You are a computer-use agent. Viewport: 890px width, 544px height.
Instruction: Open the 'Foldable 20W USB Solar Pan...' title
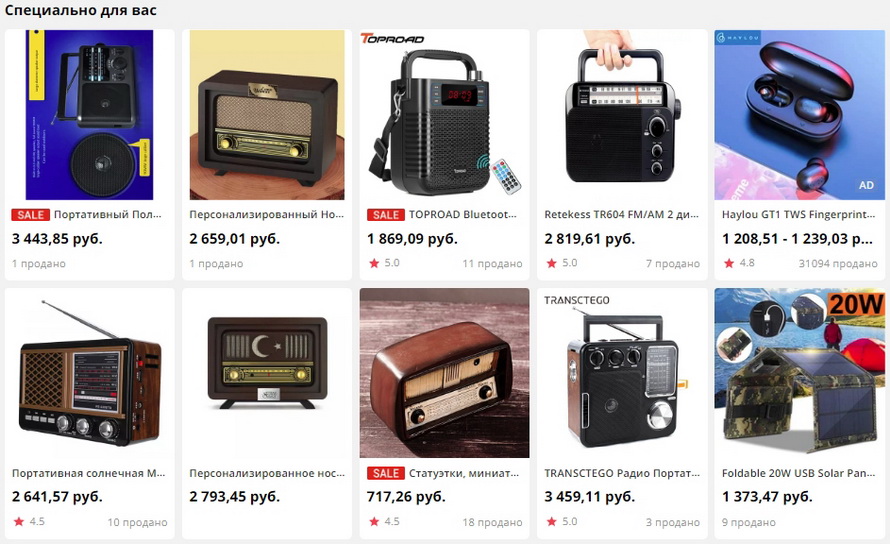[799, 473]
